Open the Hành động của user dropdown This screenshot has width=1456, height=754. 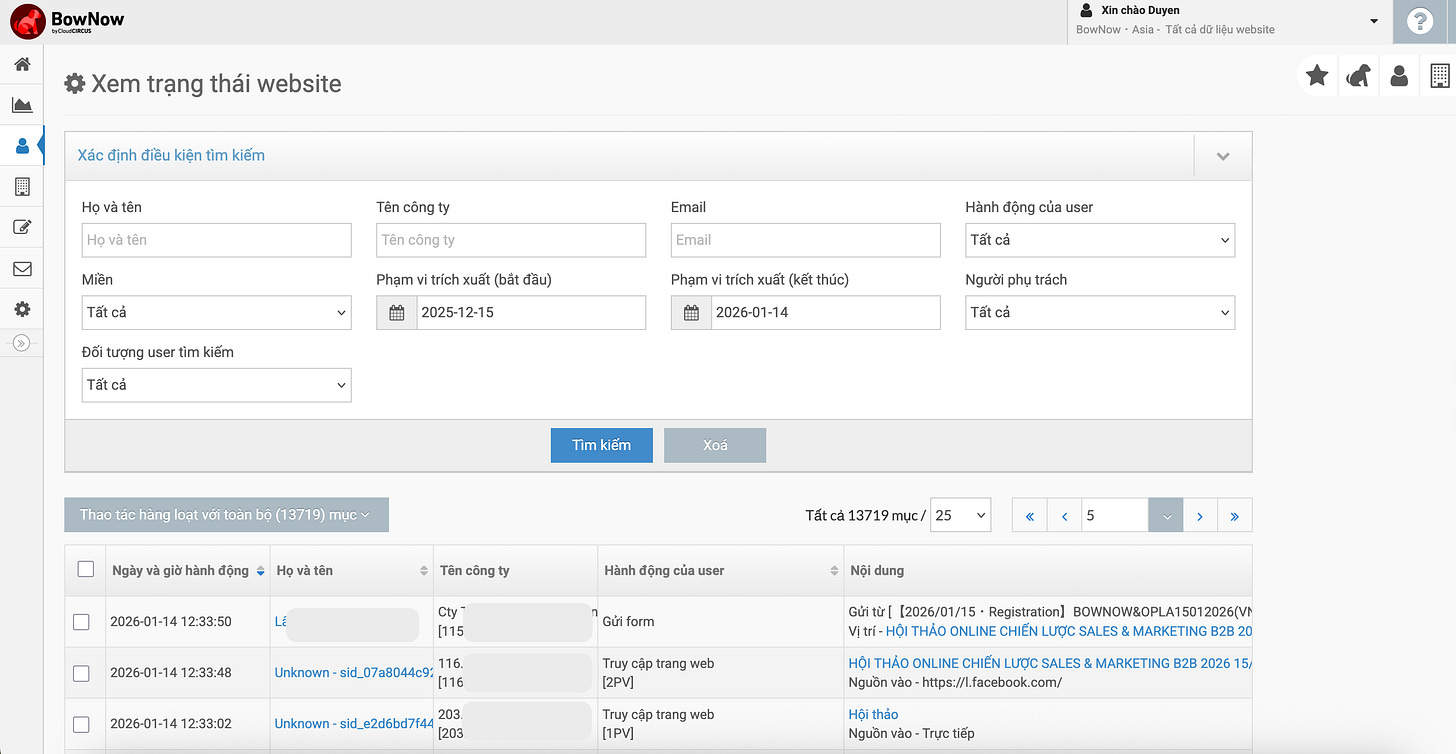[1100, 240]
